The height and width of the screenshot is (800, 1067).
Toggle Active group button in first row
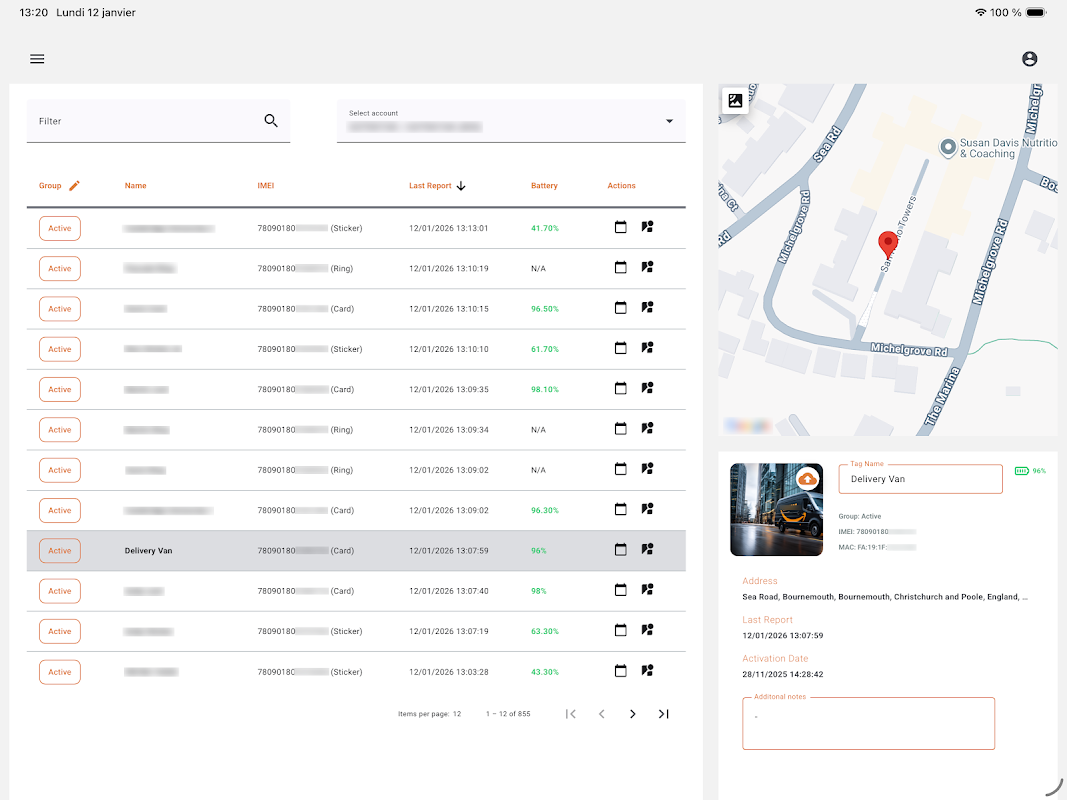point(60,228)
